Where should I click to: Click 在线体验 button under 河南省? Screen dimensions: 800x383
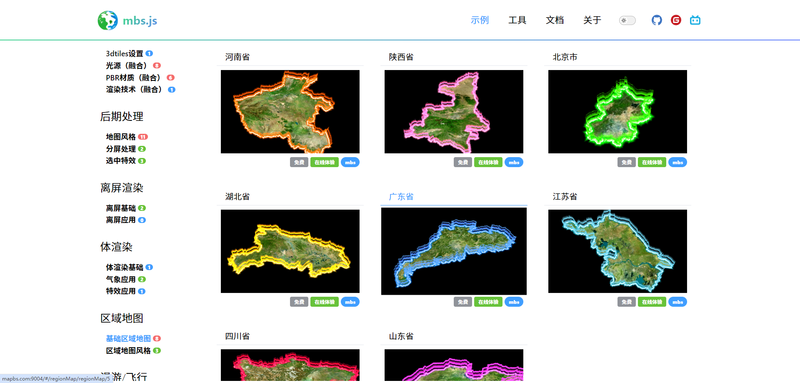[x=324, y=162]
